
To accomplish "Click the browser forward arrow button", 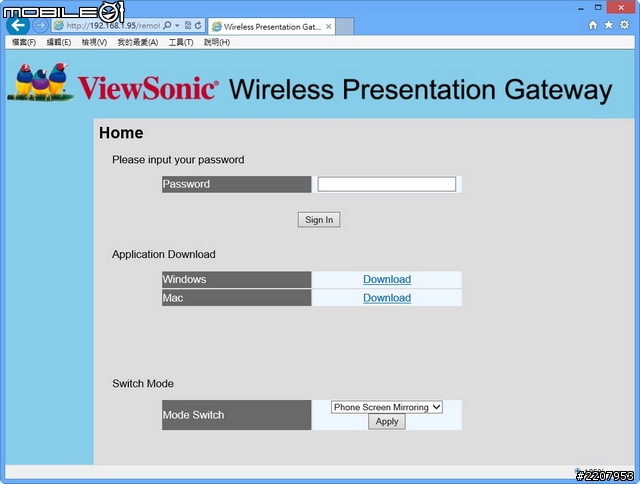I will (40, 26).
